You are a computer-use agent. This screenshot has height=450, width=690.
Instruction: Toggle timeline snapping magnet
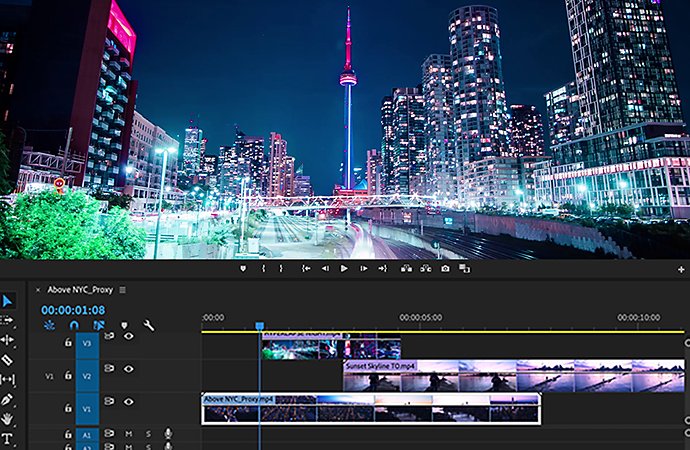click(x=74, y=326)
